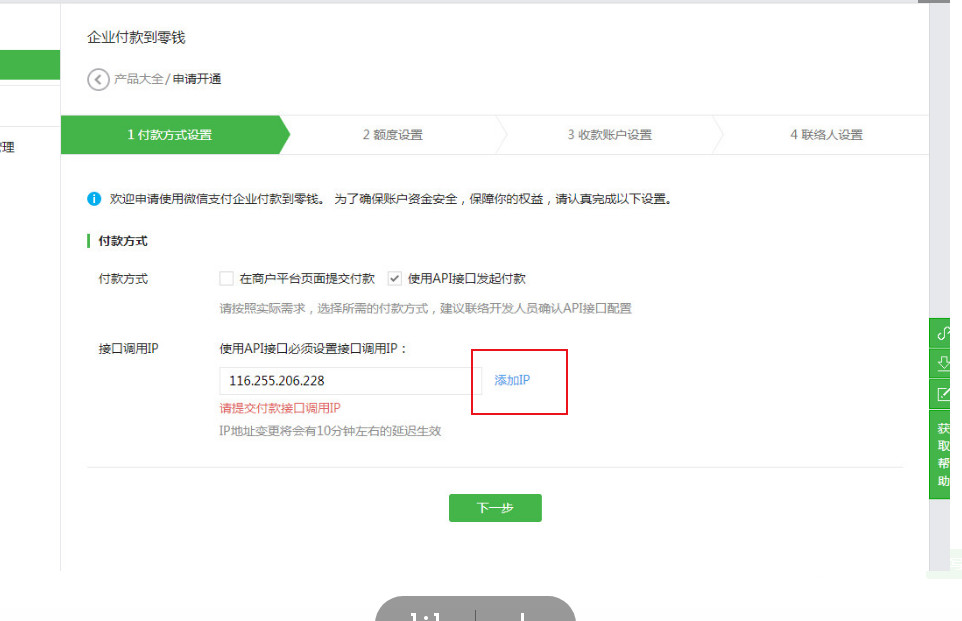Viewport: 962px width, 621px height.
Task: Focus the IP address field with 116.255.206.228
Action: click(x=350, y=380)
